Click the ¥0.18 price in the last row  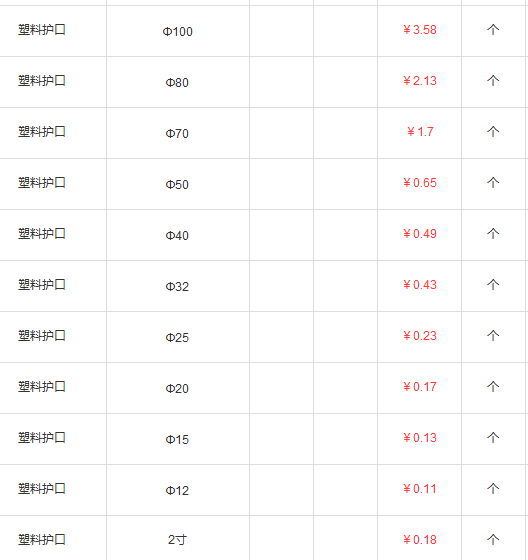(420, 540)
